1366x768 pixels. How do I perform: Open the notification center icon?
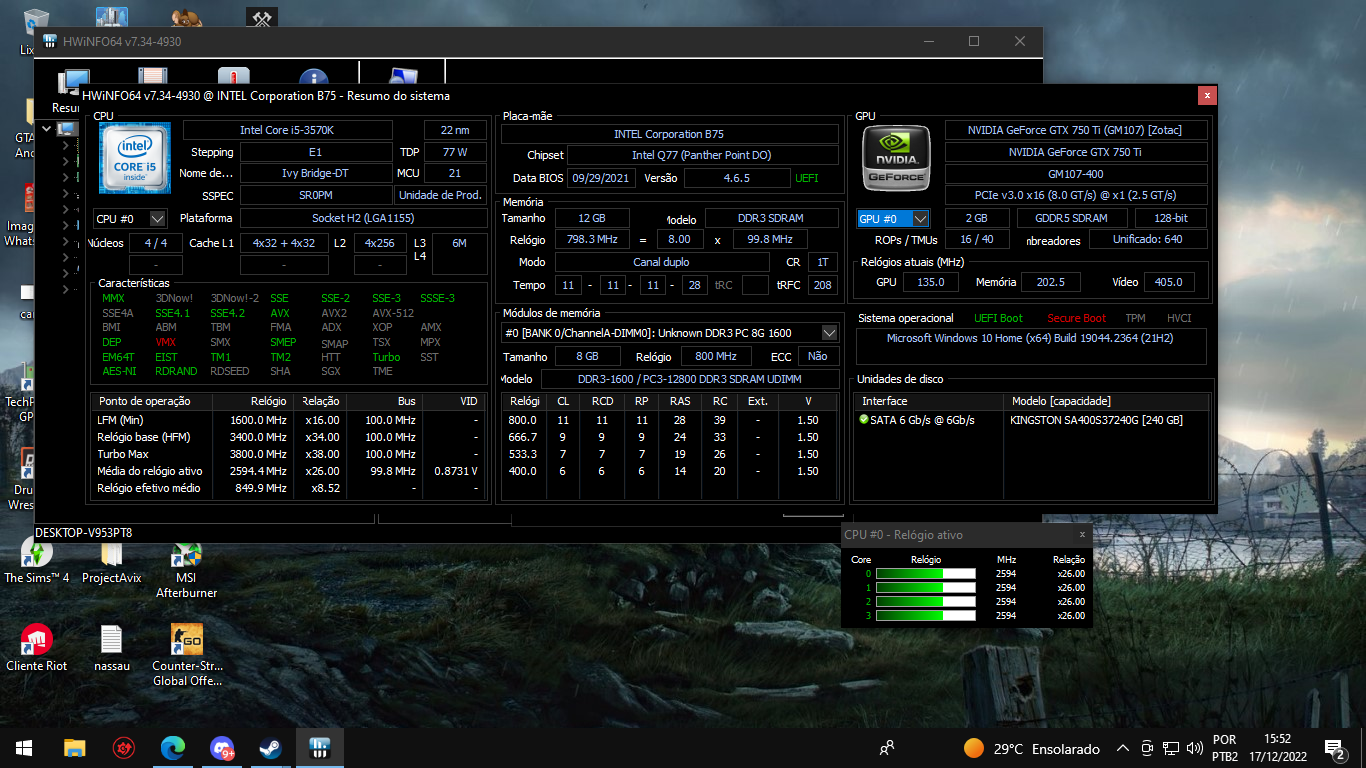point(1333,748)
